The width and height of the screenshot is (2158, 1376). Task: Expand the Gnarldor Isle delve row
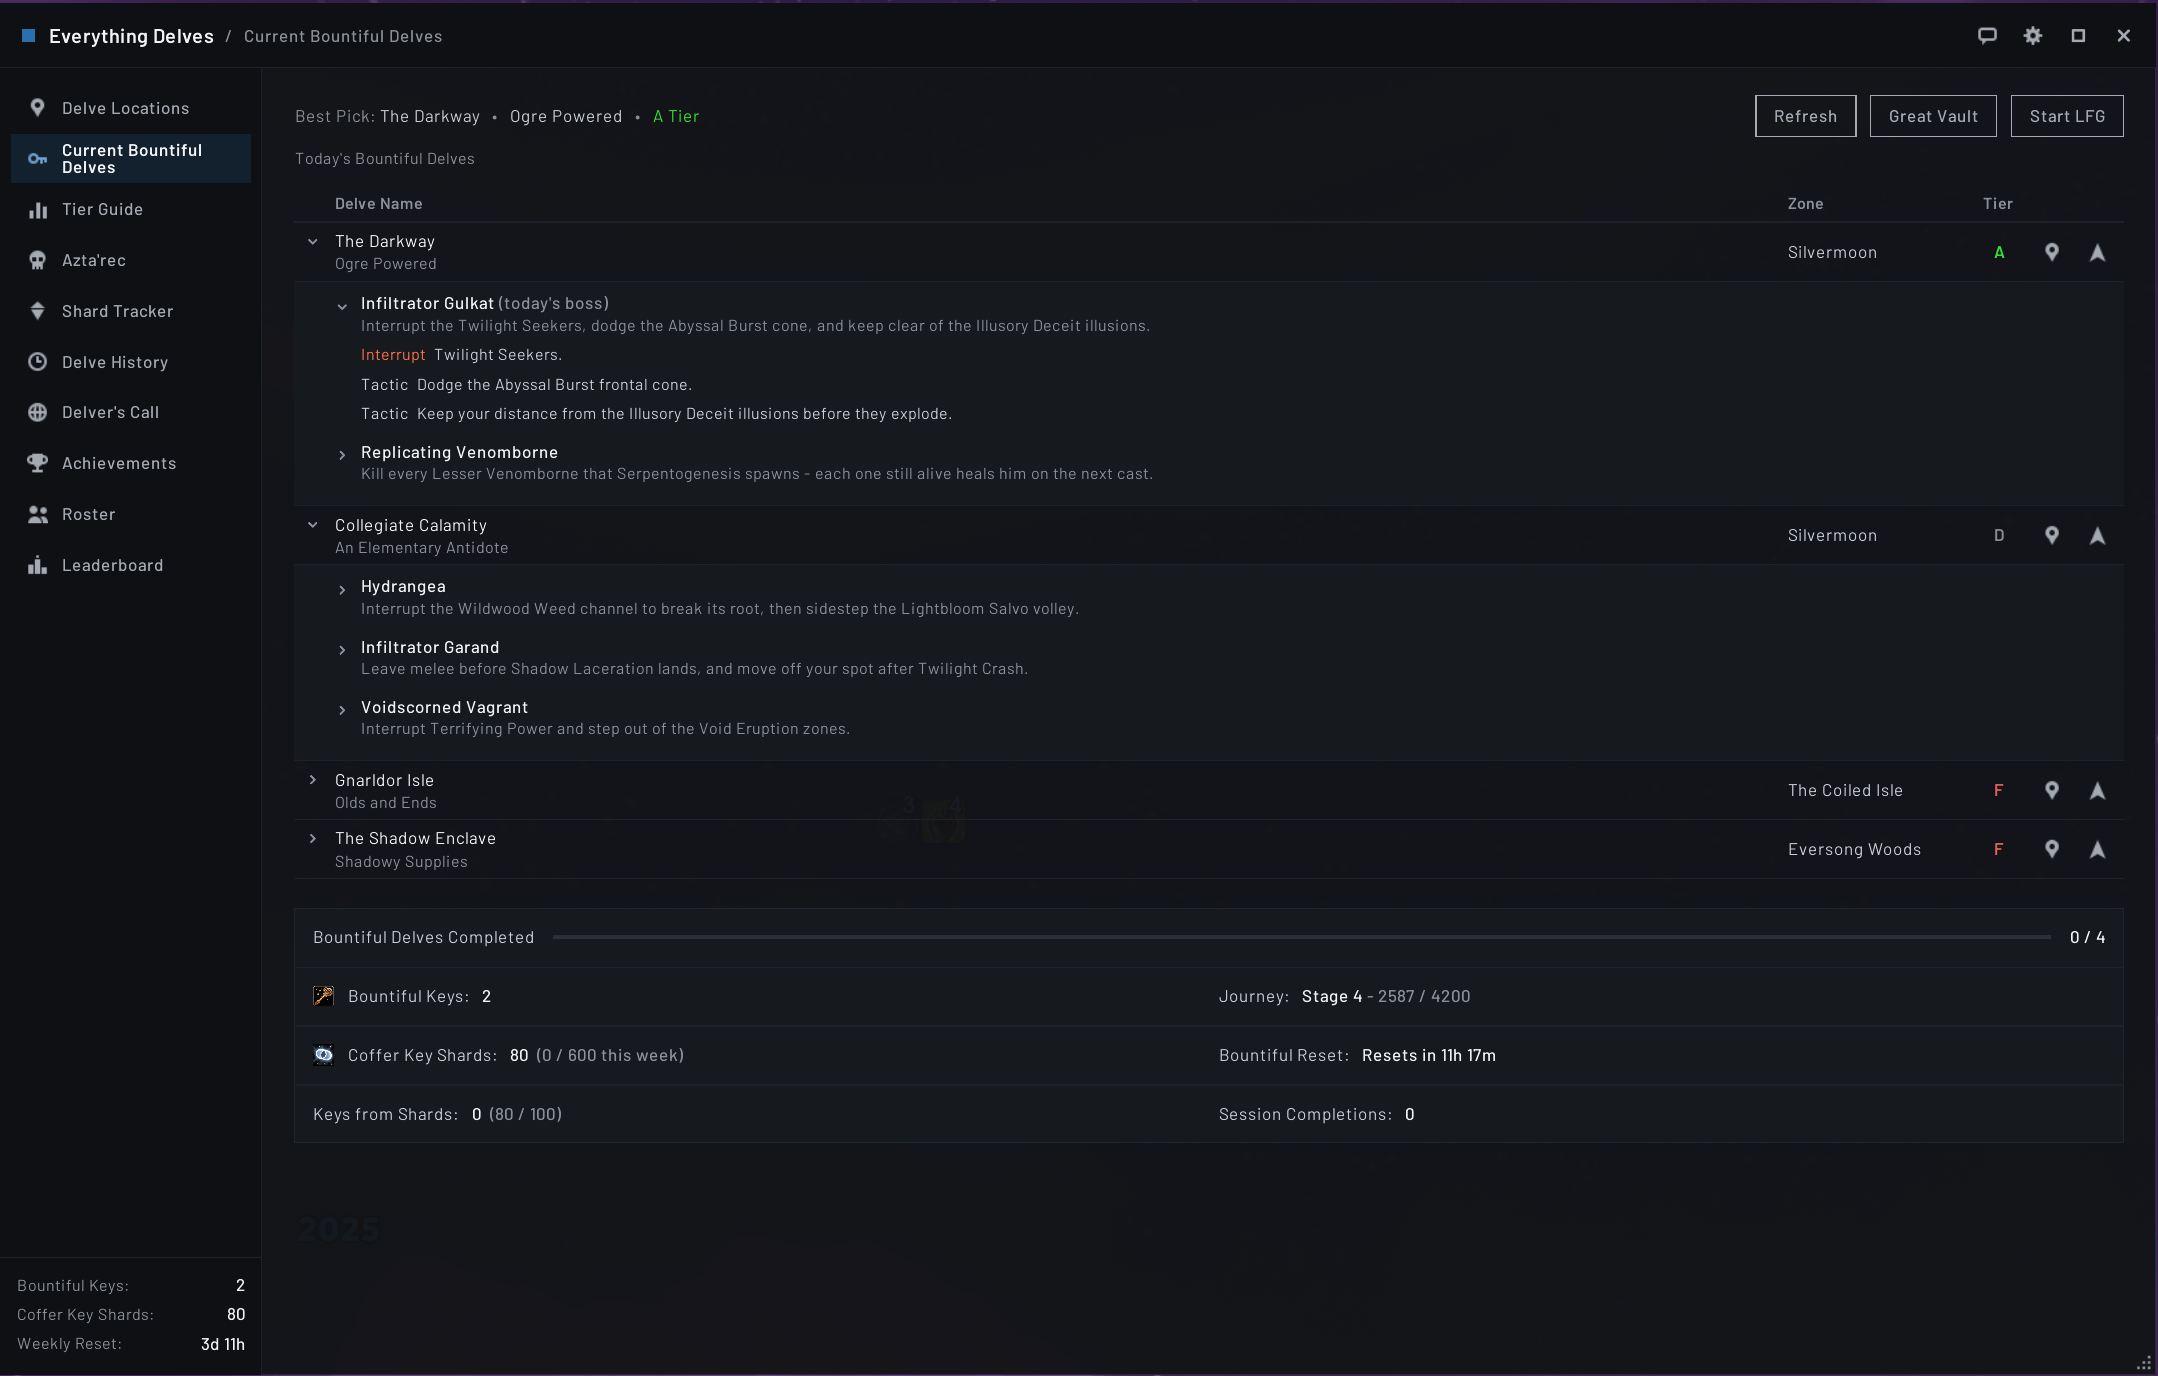click(313, 780)
